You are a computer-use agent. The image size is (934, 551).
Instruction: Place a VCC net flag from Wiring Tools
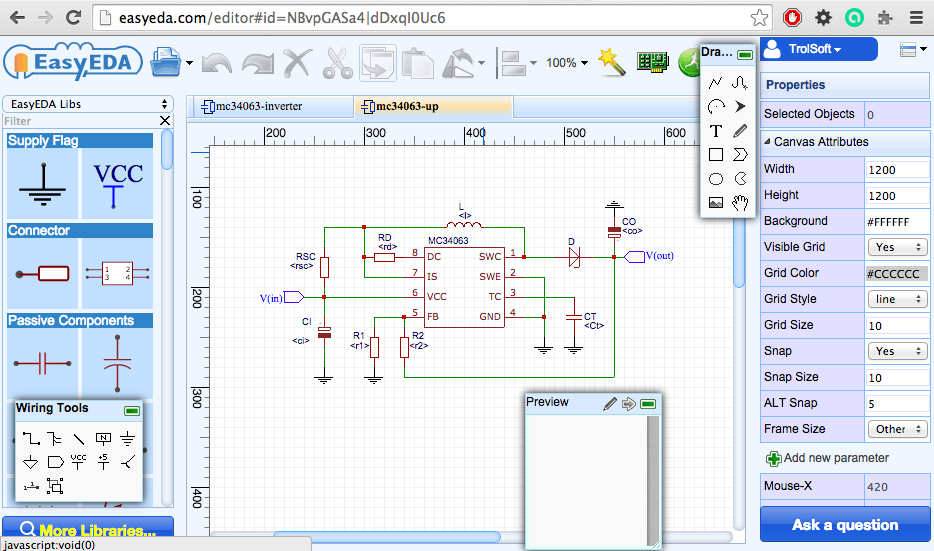(x=79, y=462)
